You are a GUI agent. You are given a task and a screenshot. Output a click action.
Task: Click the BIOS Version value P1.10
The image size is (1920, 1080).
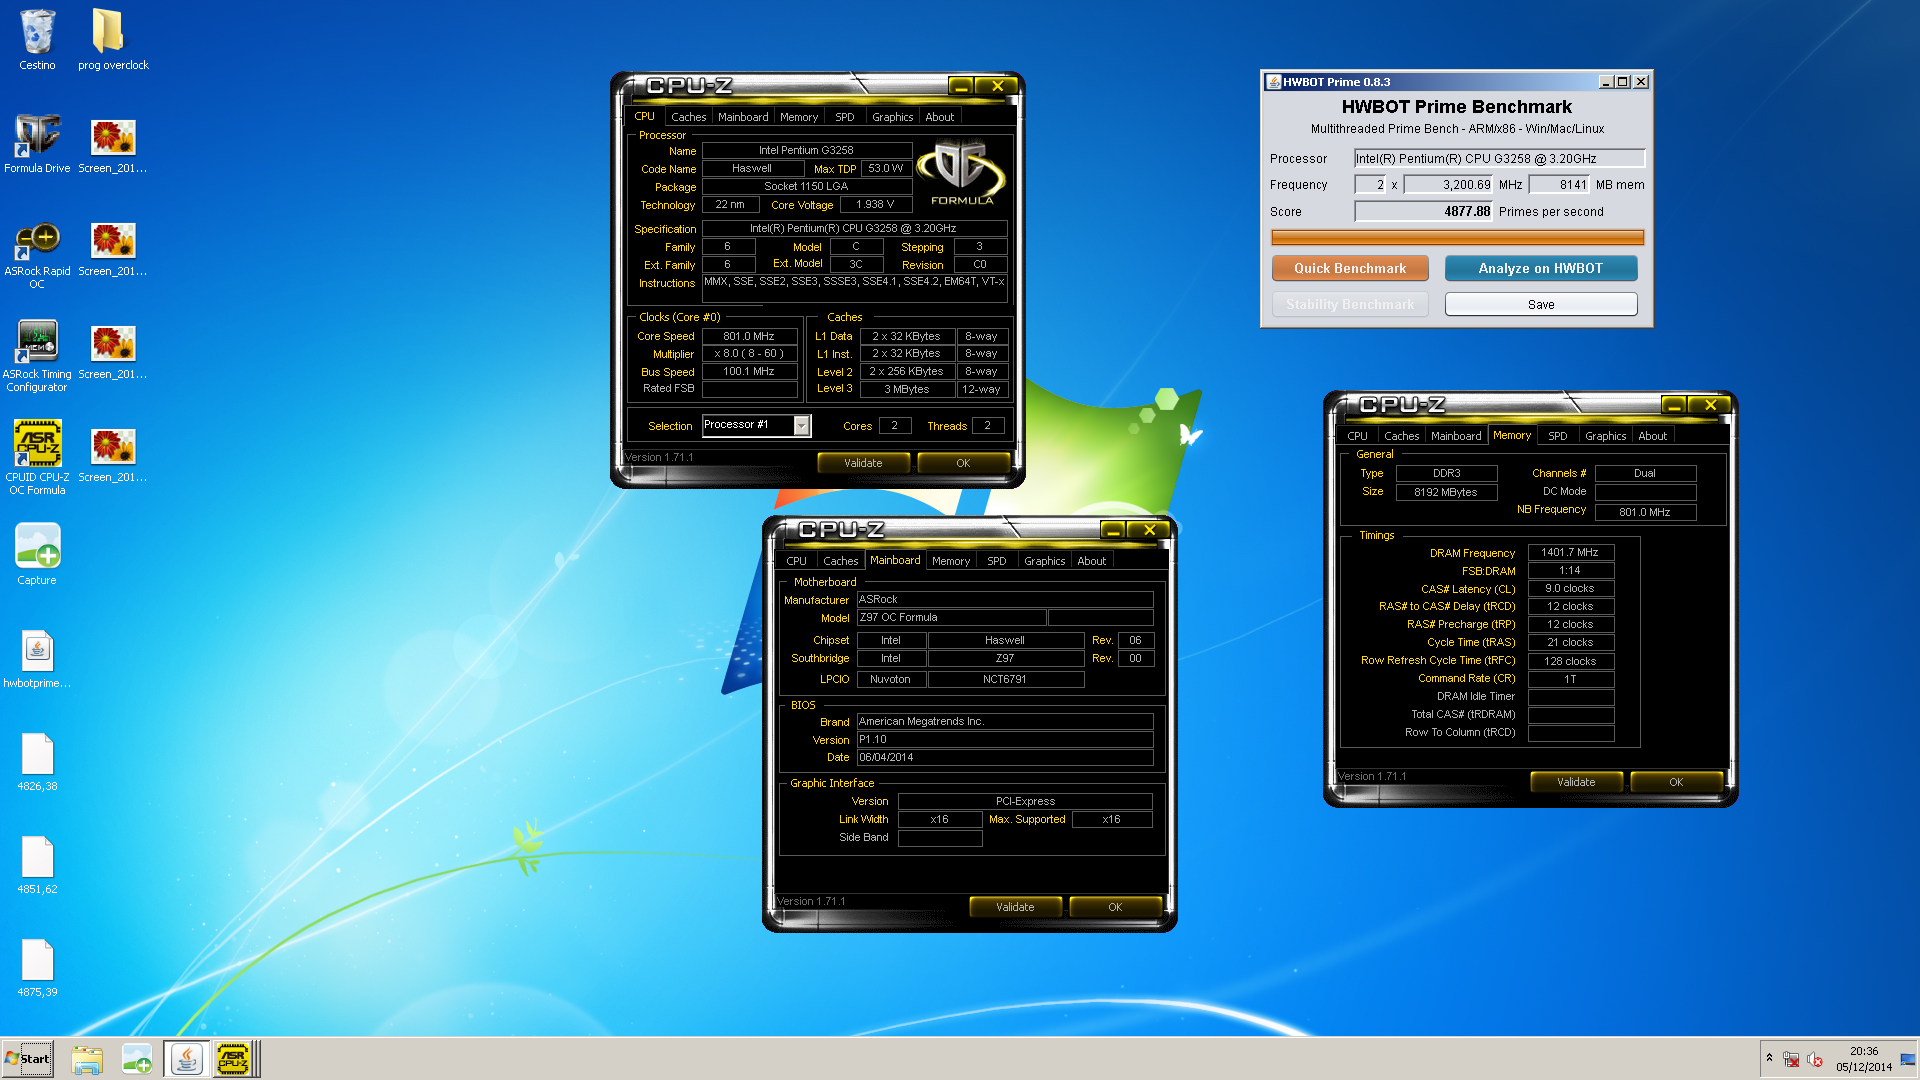pos(1004,739)
